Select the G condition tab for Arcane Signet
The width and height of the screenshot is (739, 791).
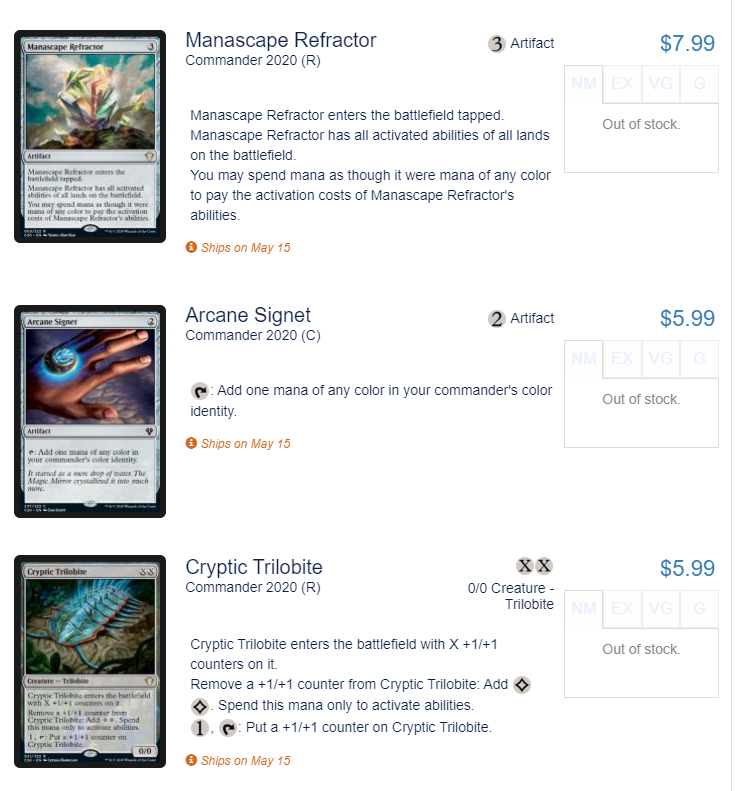[699, 359]
